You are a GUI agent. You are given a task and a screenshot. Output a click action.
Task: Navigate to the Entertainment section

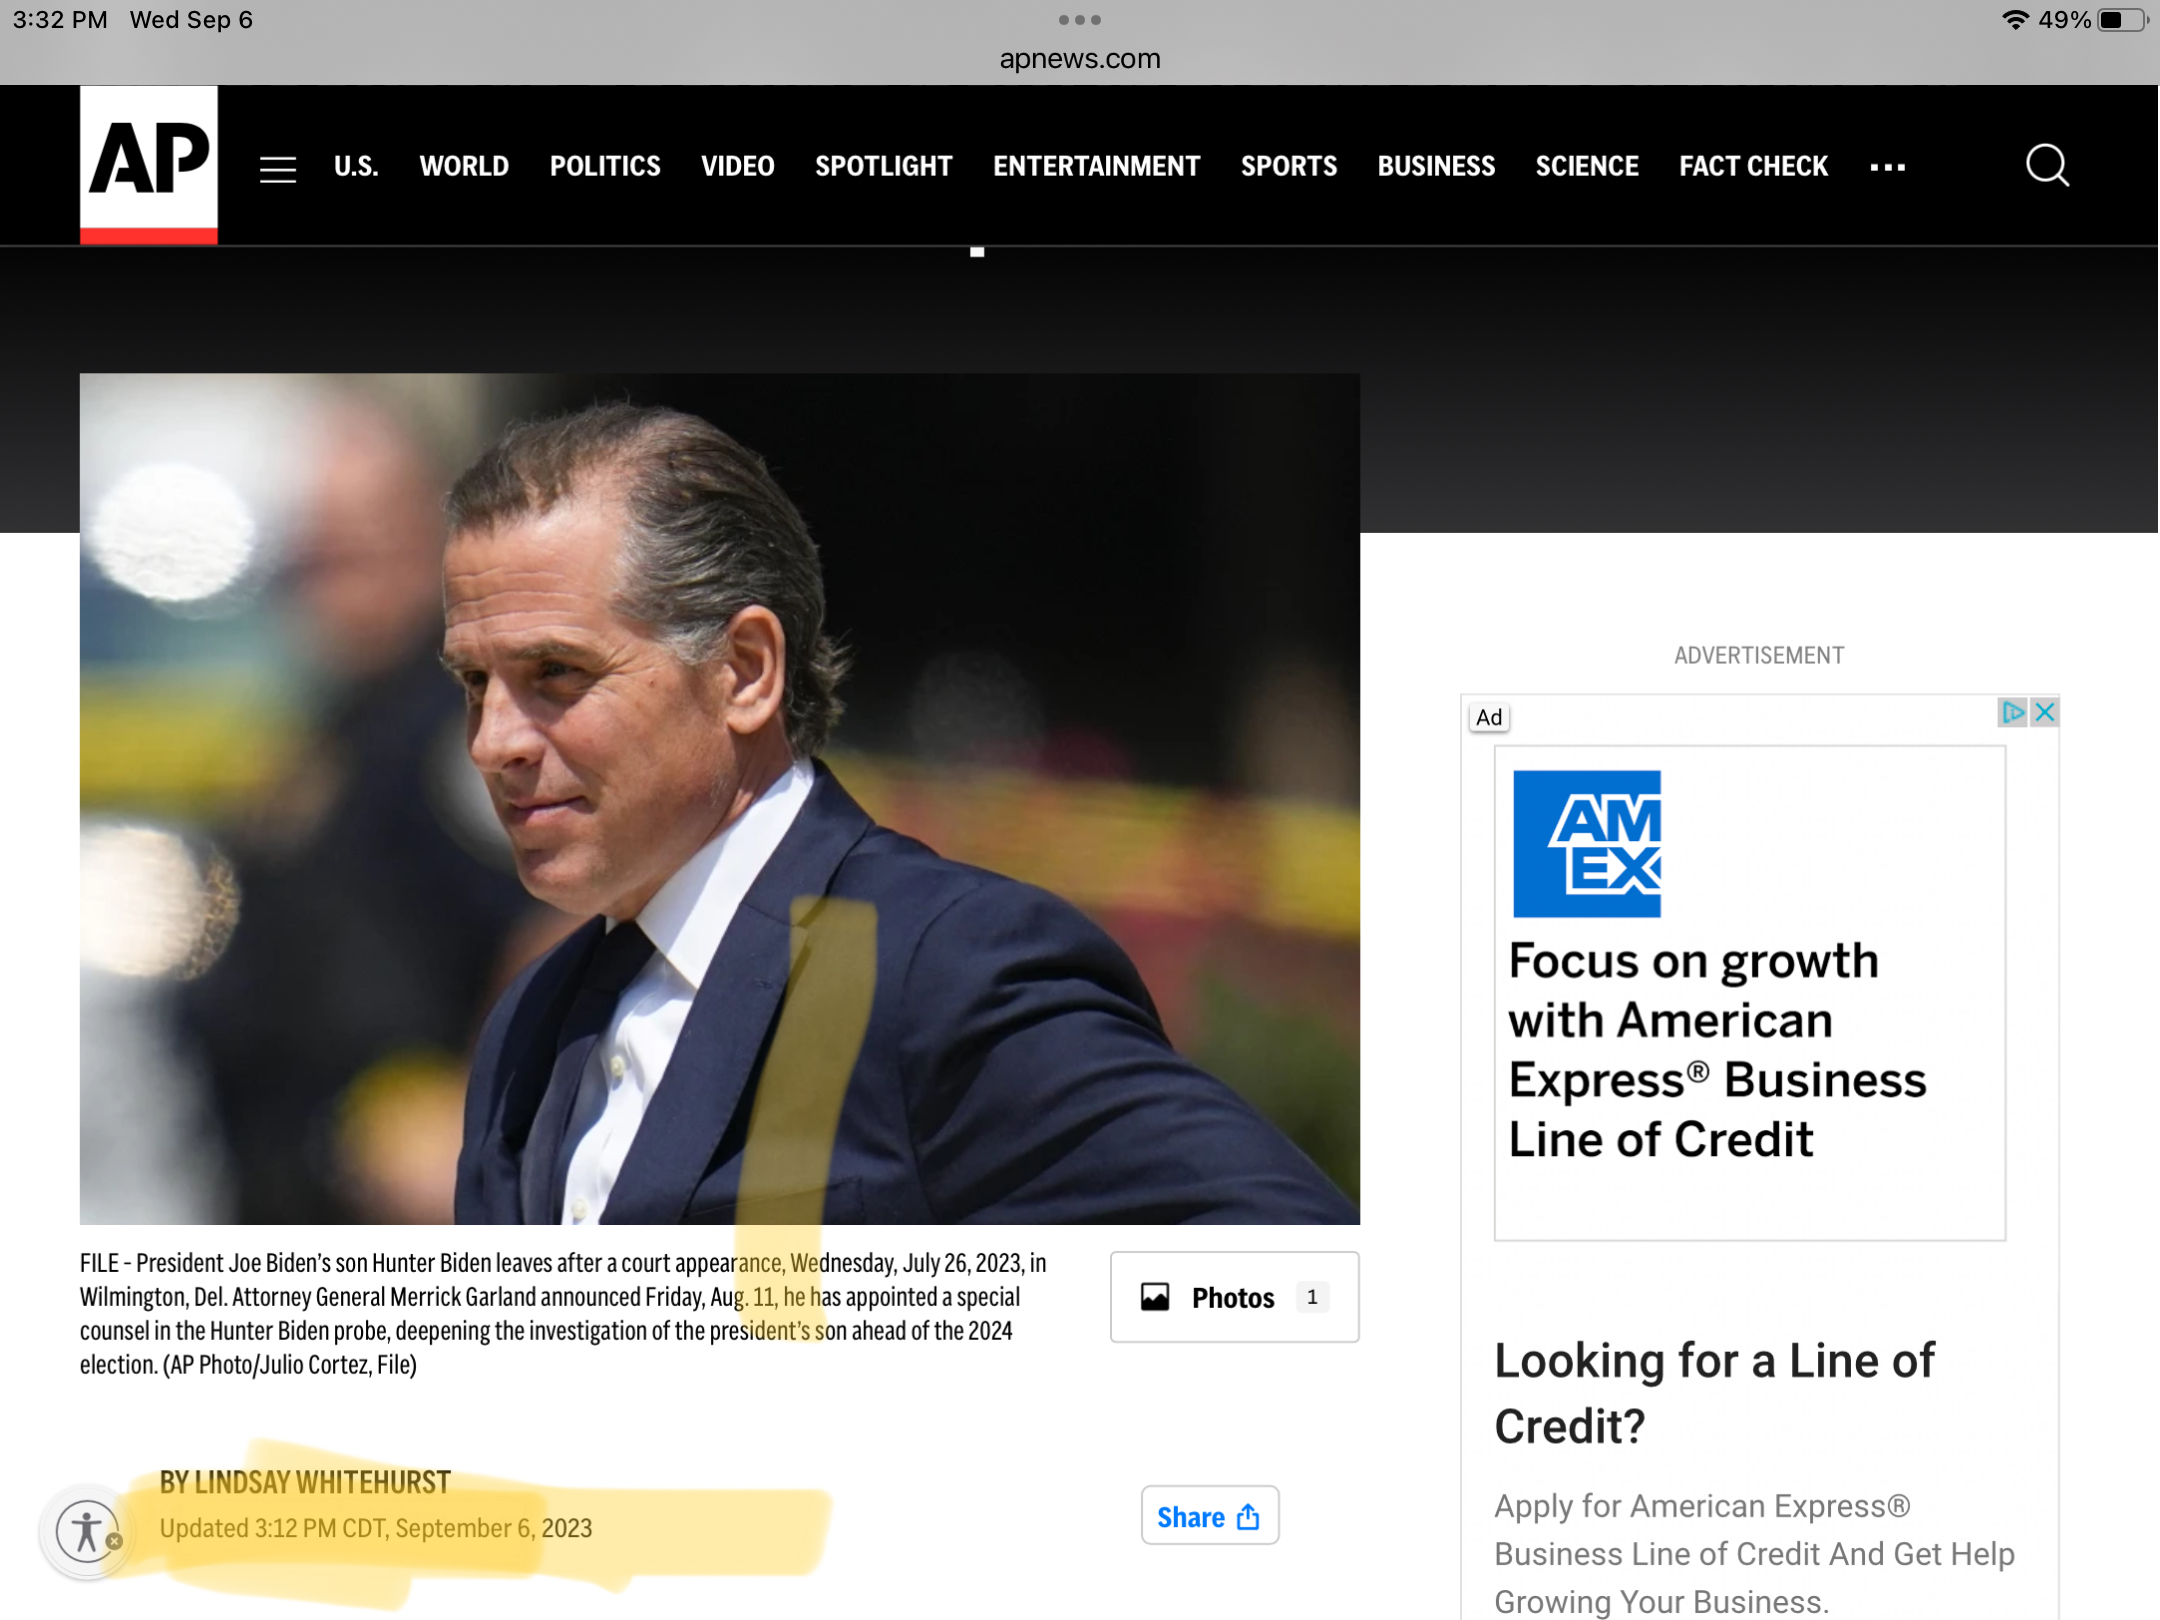pyautogui.click(x=1096, y=166)
